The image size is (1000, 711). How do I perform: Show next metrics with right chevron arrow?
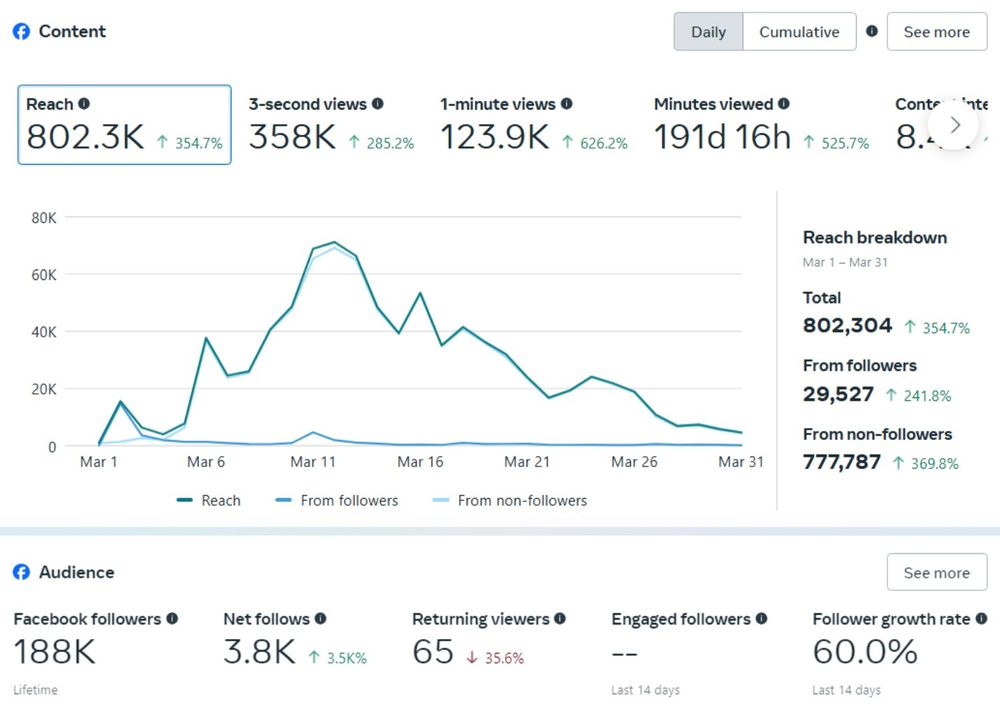pyautogui.click(x=953, y=125)
